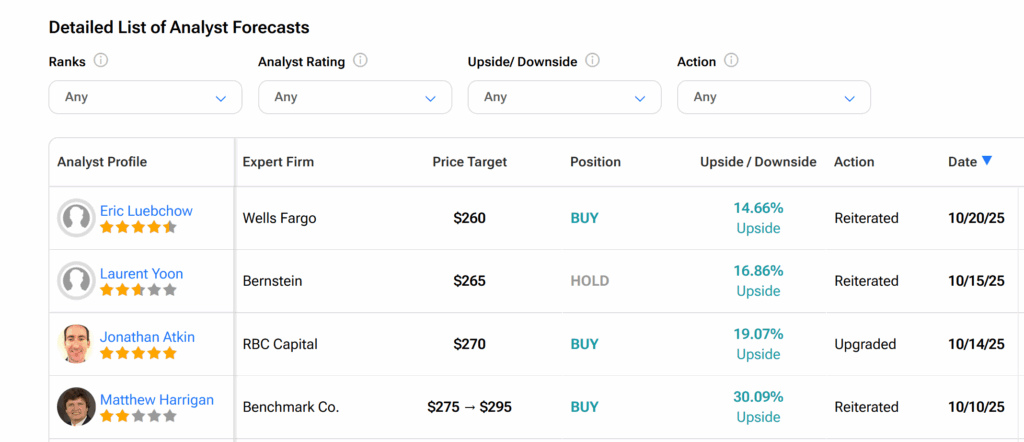Open the Upside/Downside filter dropdown
Screen dimensions: 1024x442
(x=564, y=97)
